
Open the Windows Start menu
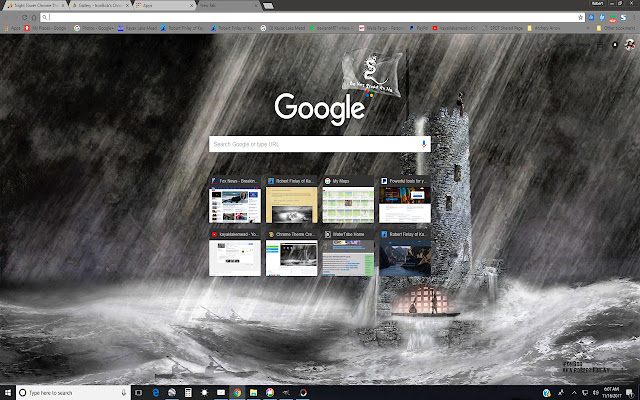8,393
